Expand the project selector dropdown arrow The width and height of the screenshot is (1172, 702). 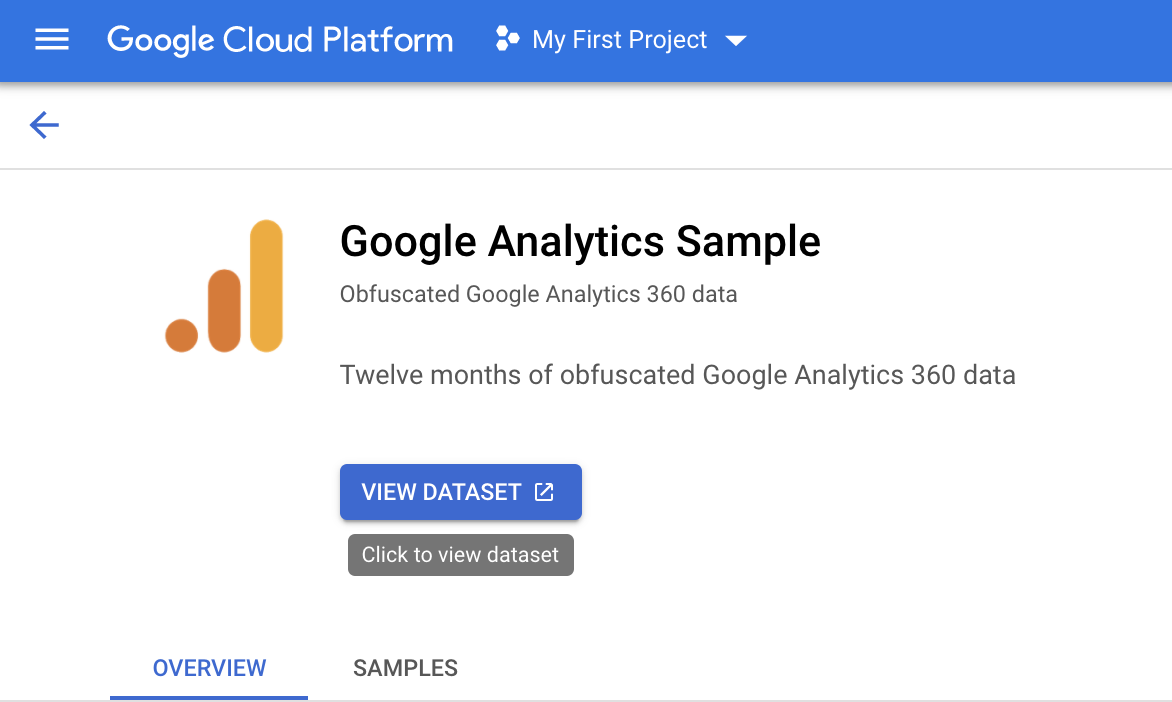[736, 41]
